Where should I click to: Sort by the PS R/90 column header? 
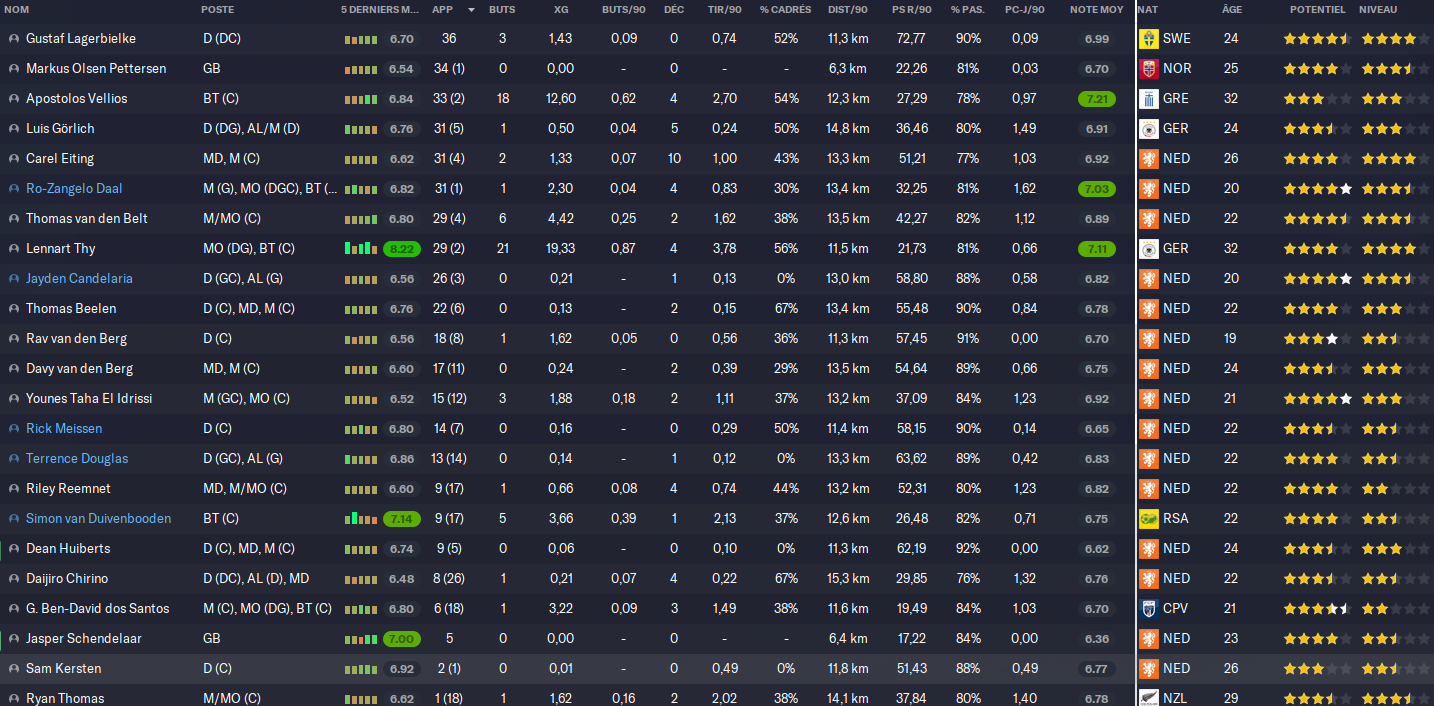[911, 9]
